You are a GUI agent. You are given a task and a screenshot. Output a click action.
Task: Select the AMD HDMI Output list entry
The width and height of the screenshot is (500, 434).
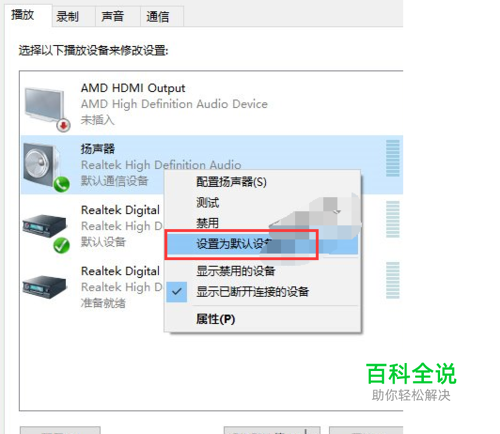pyautogui.click(x=212, y=105)
